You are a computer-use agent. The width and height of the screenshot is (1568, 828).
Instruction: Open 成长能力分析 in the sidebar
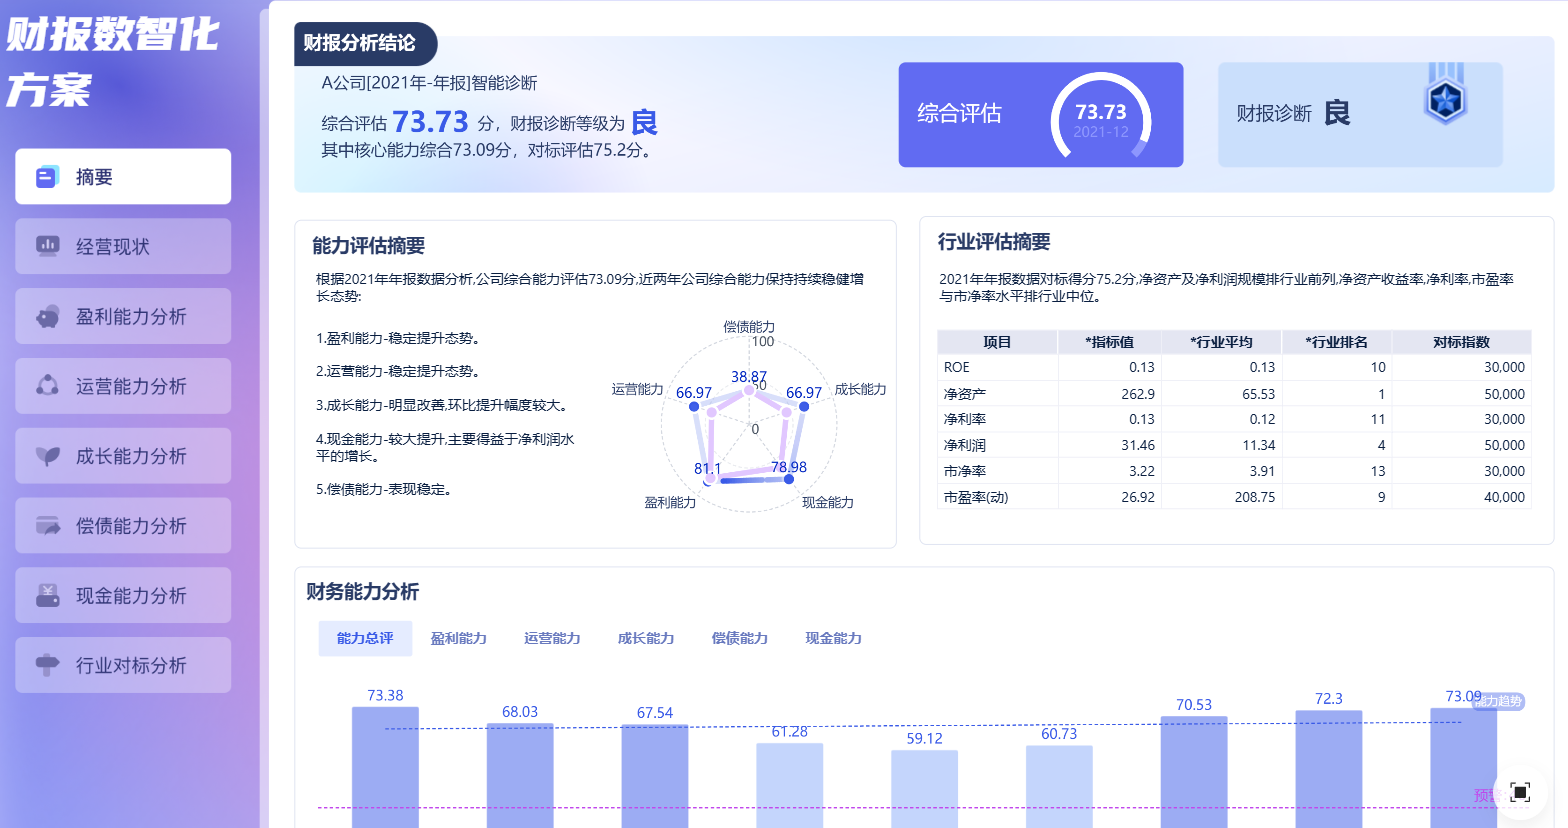[x=123, y=456]
